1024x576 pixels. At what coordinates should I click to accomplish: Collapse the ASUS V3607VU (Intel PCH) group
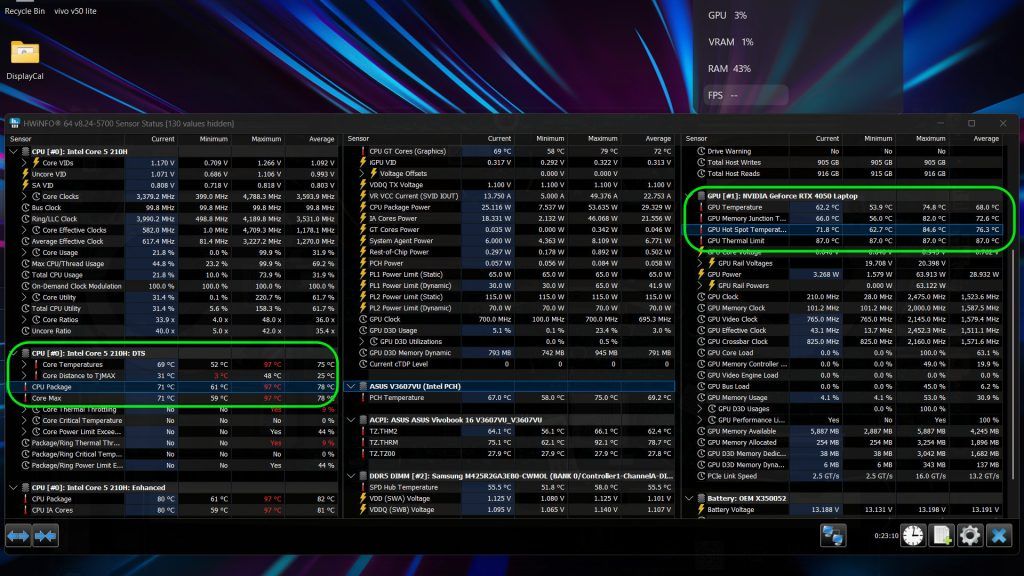351,386
